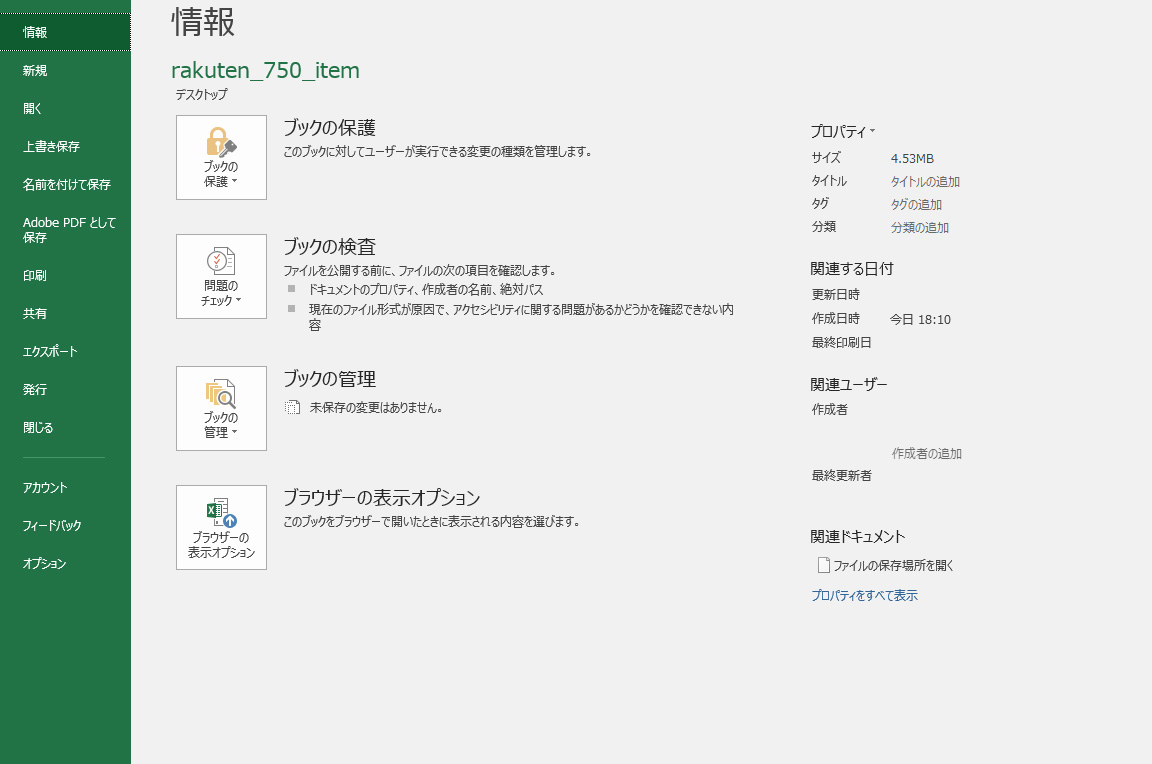Click the デスクトップ location text
The image size is (1152, 764).
click(x=201, y=95)
